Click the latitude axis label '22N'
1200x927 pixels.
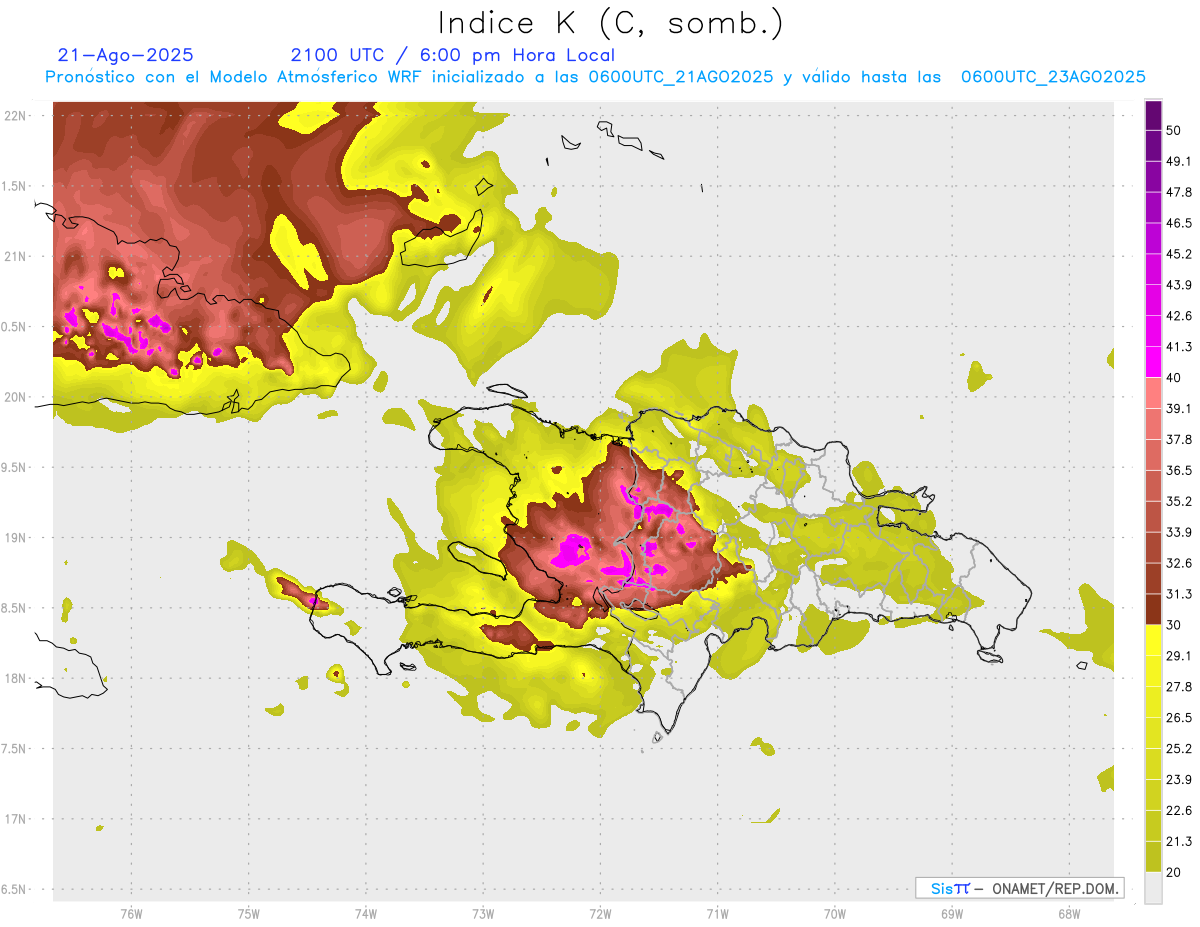pos(15,116)
